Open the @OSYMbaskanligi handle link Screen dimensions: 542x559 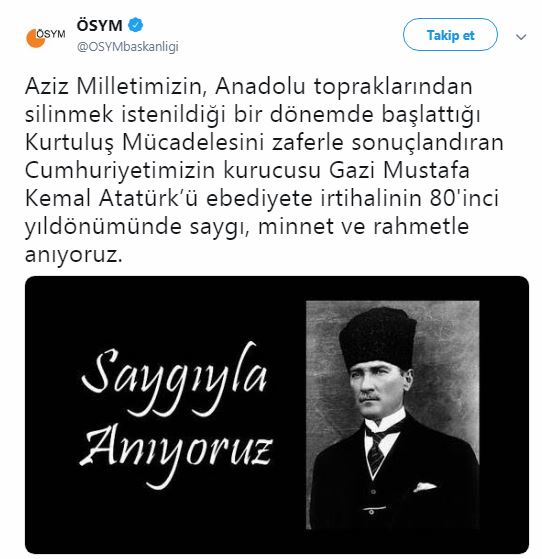pyautogui.click(x=128, y=47)
